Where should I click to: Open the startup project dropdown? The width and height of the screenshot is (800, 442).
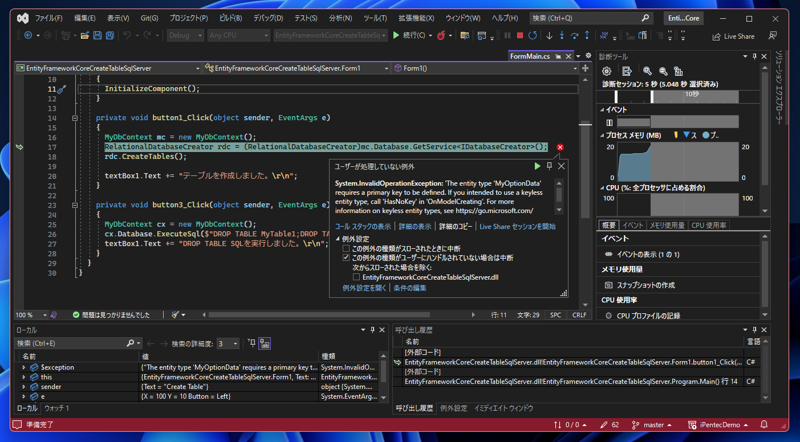[x=330, y=36]
